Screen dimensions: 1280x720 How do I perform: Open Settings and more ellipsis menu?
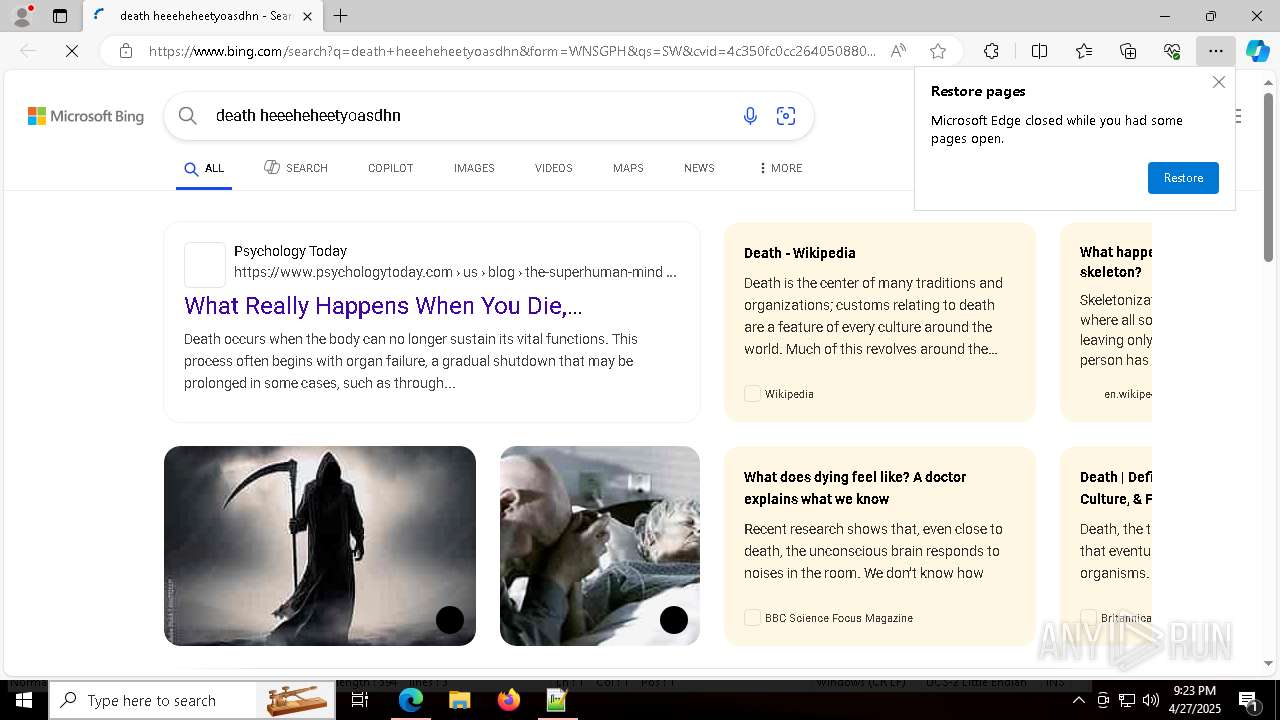tap(1216, 51)
